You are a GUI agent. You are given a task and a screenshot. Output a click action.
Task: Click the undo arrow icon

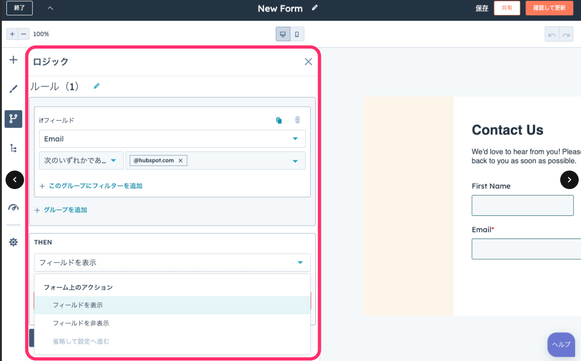click(x=552, y=34)
